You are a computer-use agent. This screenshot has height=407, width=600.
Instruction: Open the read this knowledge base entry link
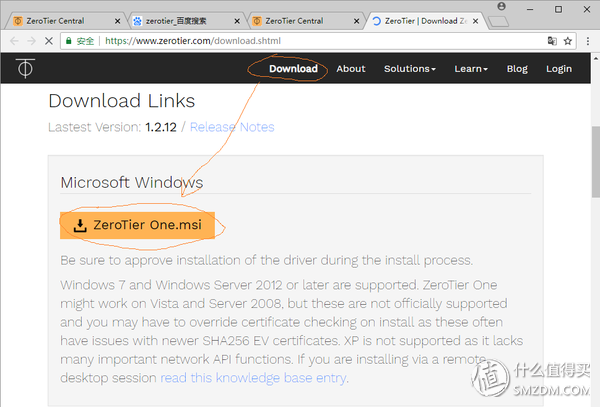pyautogui.click(x=254, y=378)
